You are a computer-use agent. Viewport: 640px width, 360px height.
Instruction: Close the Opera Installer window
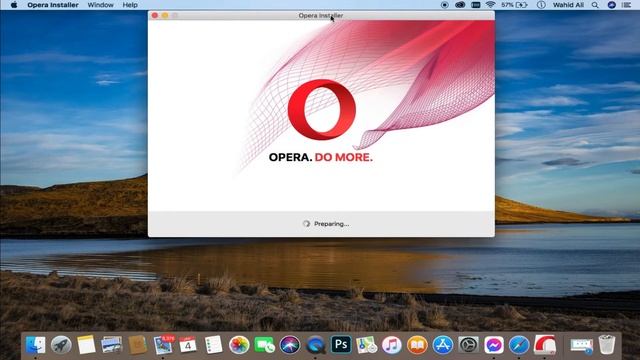point(155,16)
